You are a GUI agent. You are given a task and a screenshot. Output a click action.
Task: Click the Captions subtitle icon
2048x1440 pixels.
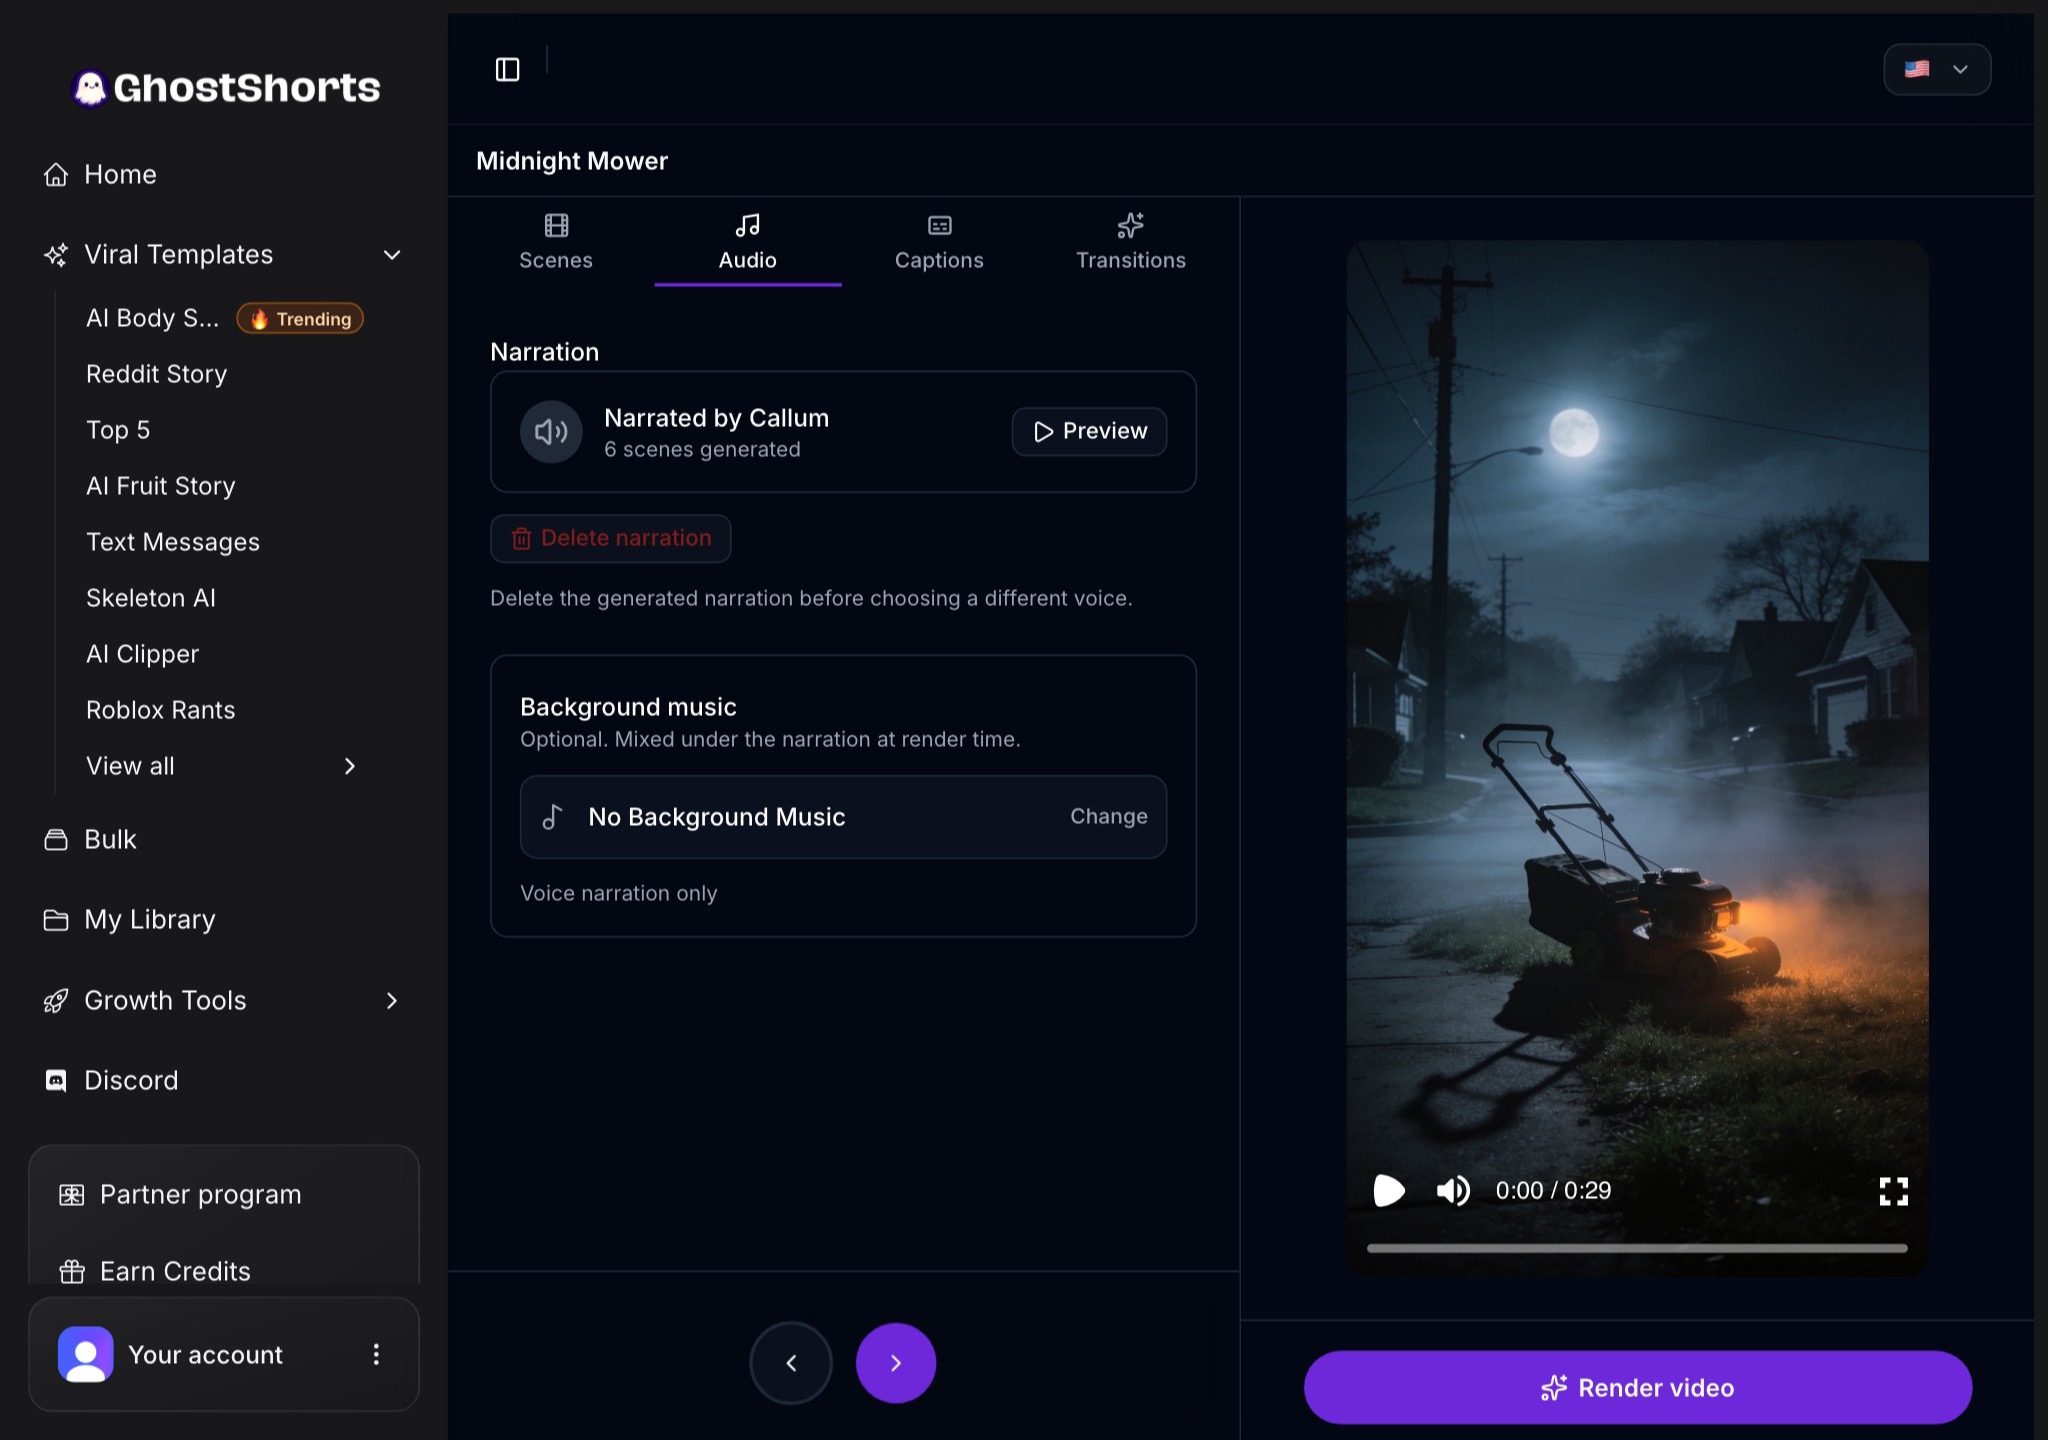pos(939,225)
